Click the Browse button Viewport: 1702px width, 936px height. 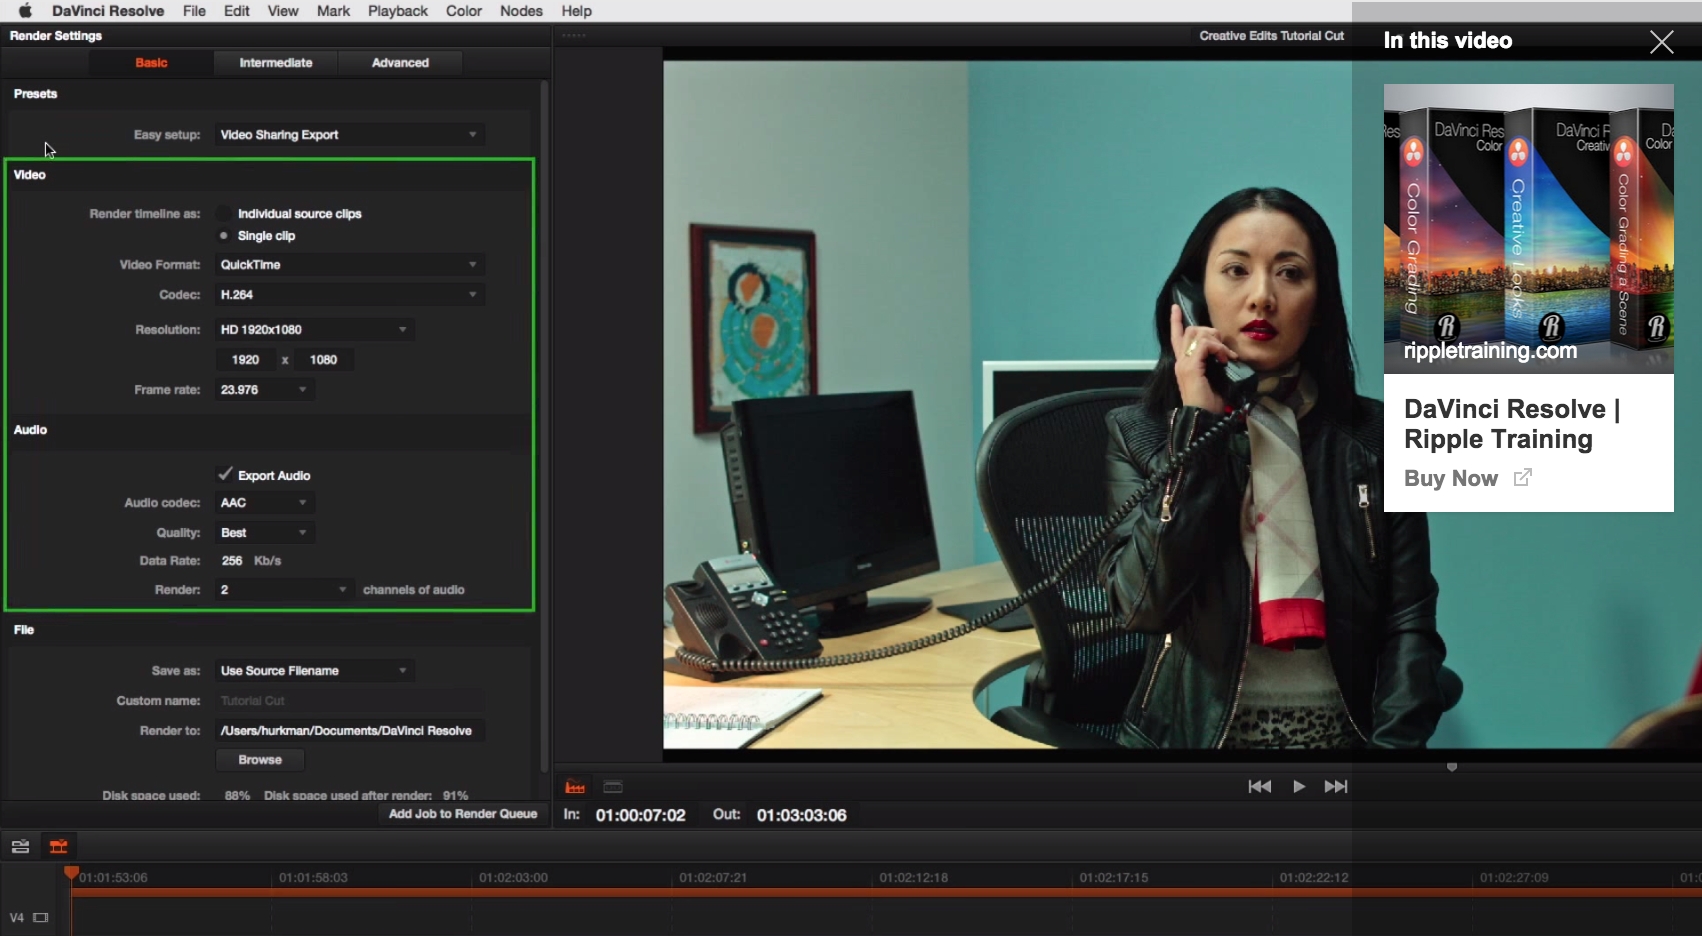coord(260,760)
